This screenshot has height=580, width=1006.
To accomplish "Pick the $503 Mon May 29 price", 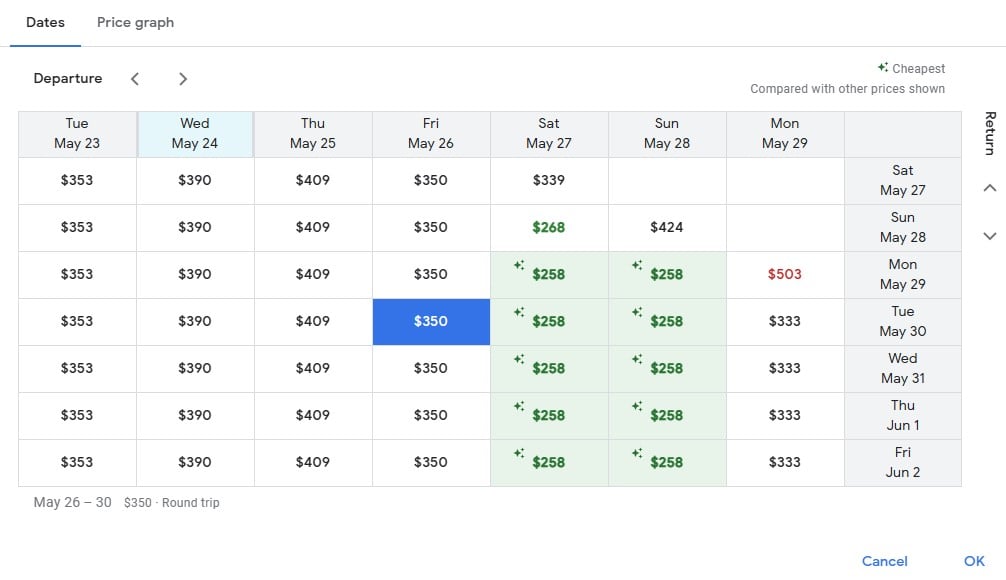I will pyautogui.click(x=785, y=274).
